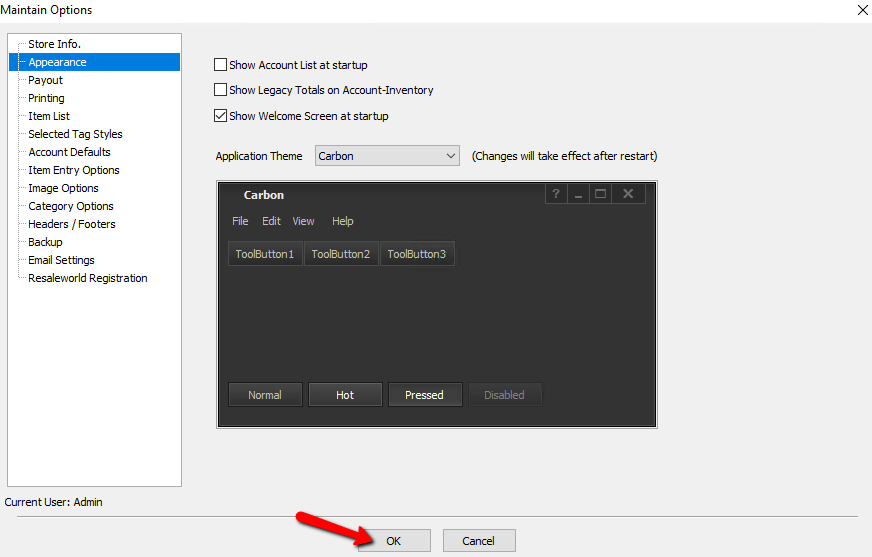Click the Pressed sample button

point(425,395)
